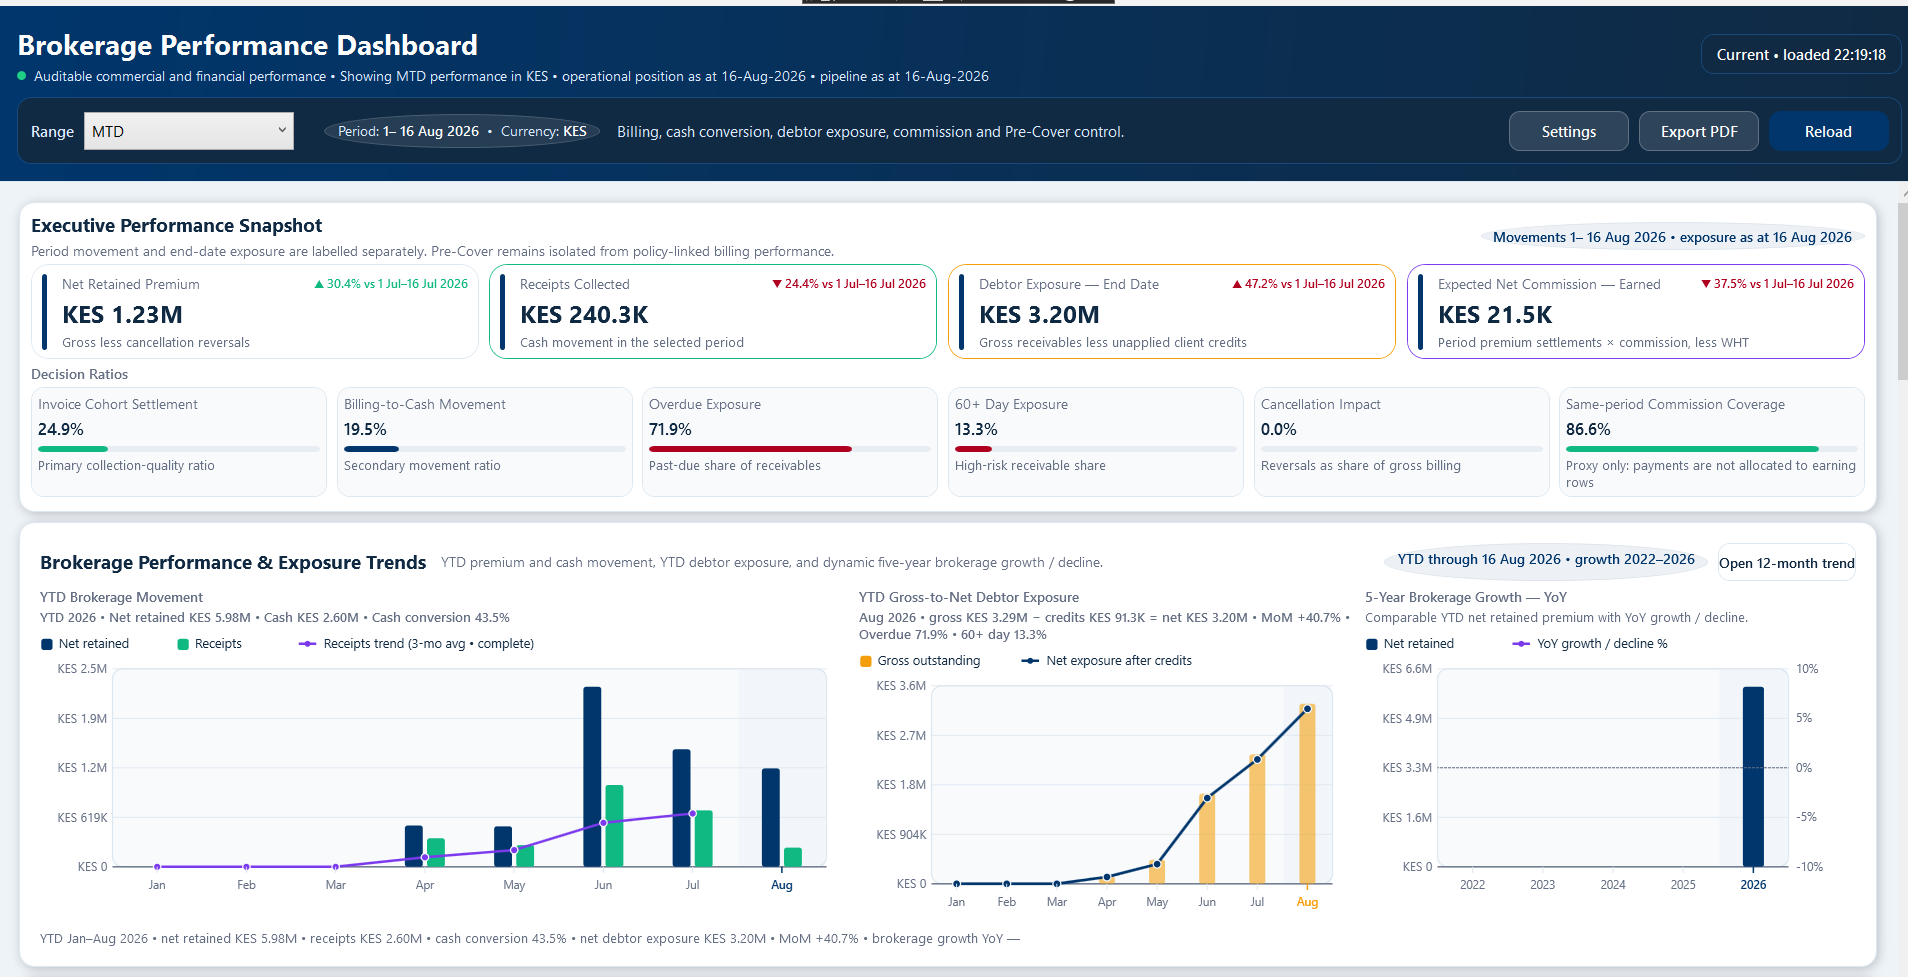Toggle Net retained legend in YTD Brokerage chart
The width and height of the screenshot is (1908, 977).
[85, 644]
